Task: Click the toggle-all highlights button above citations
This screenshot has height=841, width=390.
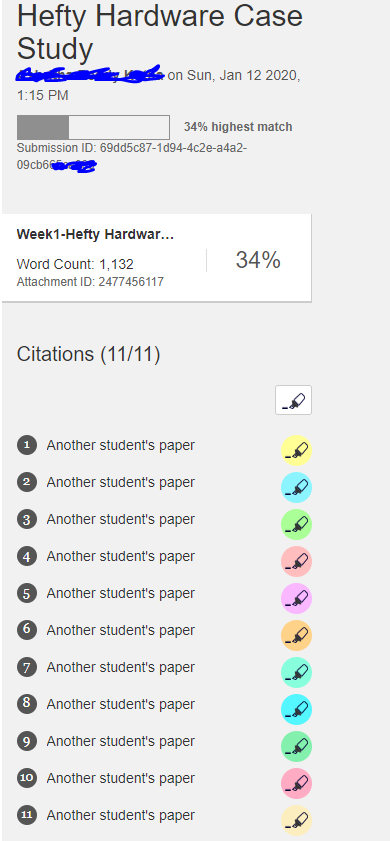Action: [293, 400]
